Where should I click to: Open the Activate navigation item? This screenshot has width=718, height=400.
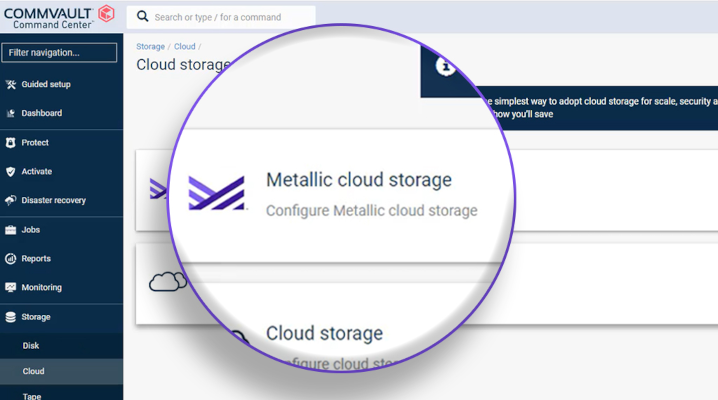pyautogui.click(x=37, y=172)
